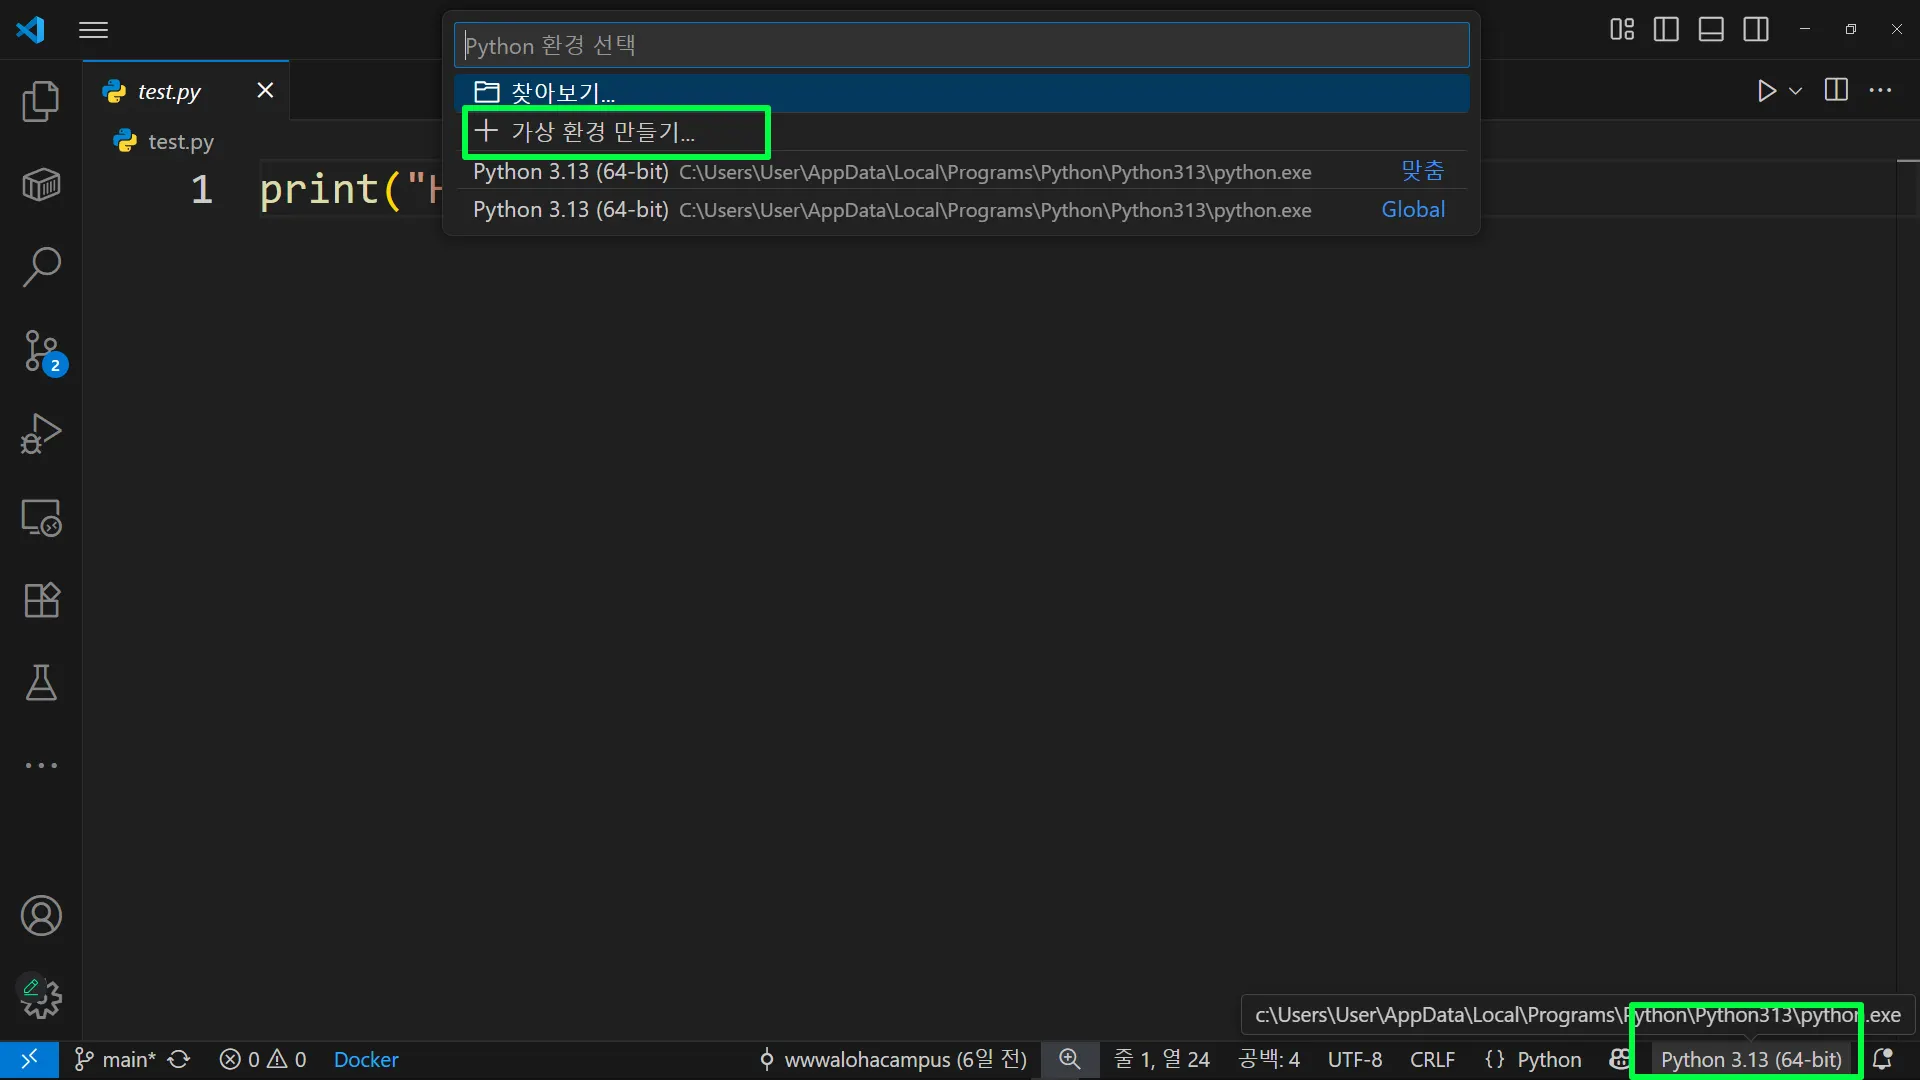The height and width of the screenshot is (1080, 1920).
Task: Open Remote Explorer icon in activity bar
Action: click(x=41, y=517)
